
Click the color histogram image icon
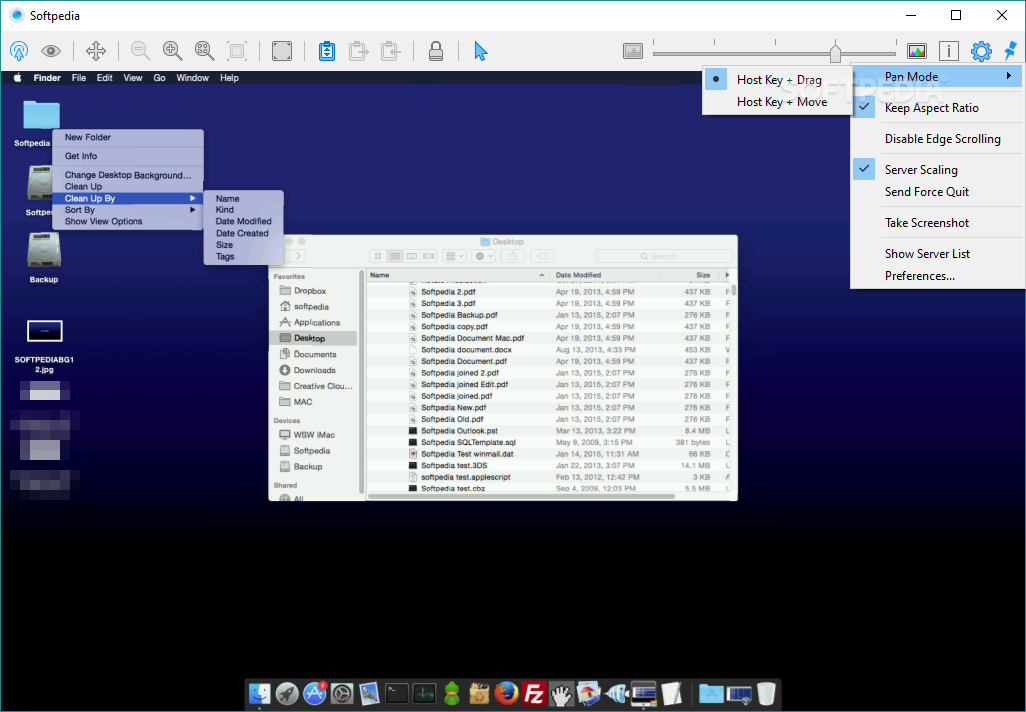click(917, 51)
